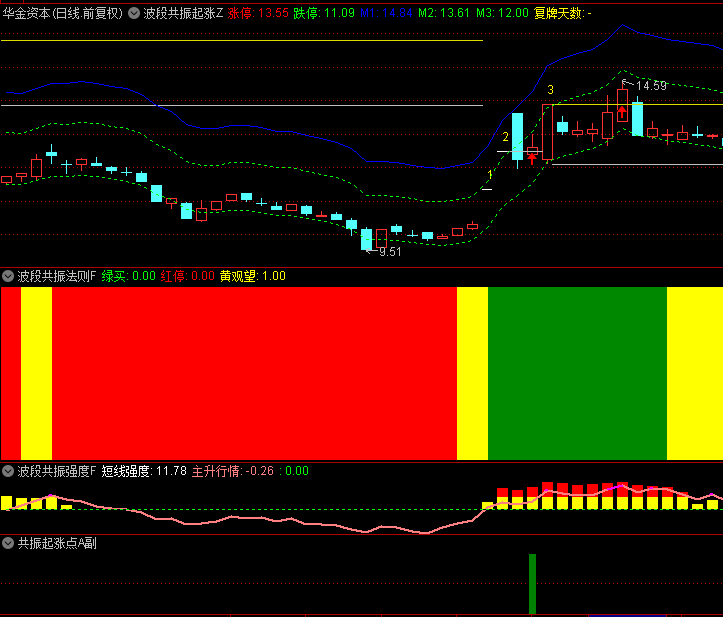The image size is (723, 617).
Task: Click the 华金资本(日线.前复权) stock title
Action: pyautogui.click(x=63, y=13)
